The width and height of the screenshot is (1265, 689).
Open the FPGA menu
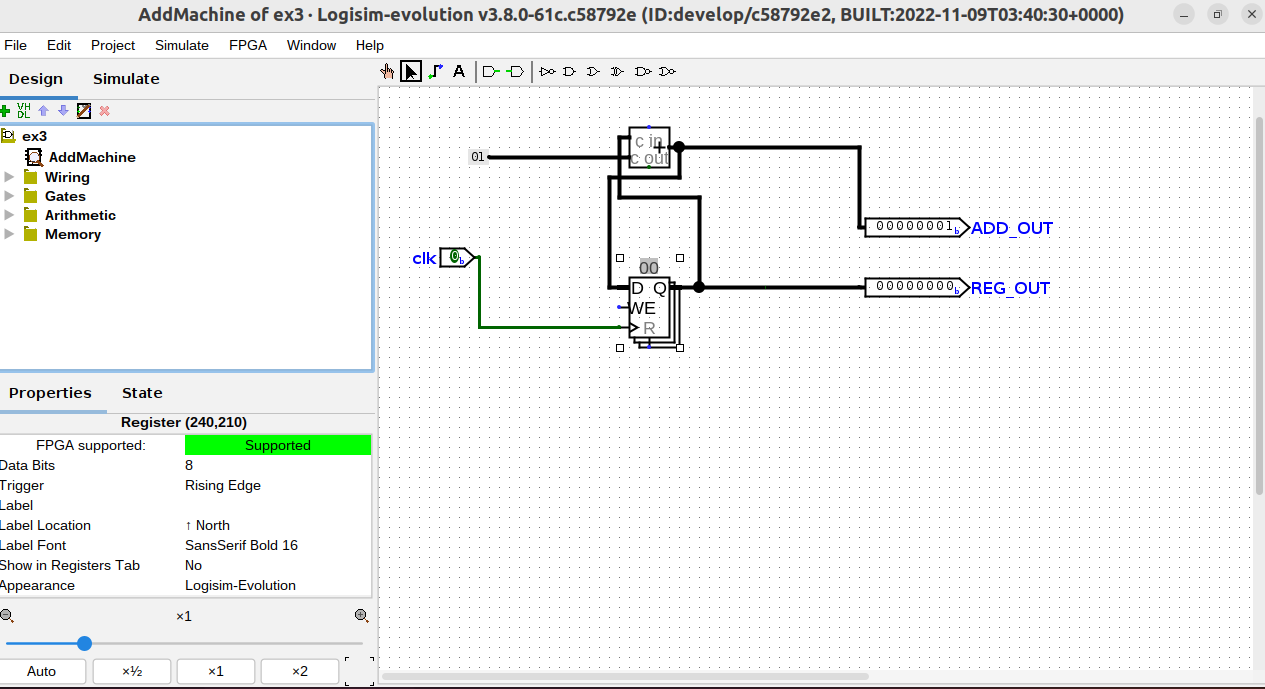(248, 45)
